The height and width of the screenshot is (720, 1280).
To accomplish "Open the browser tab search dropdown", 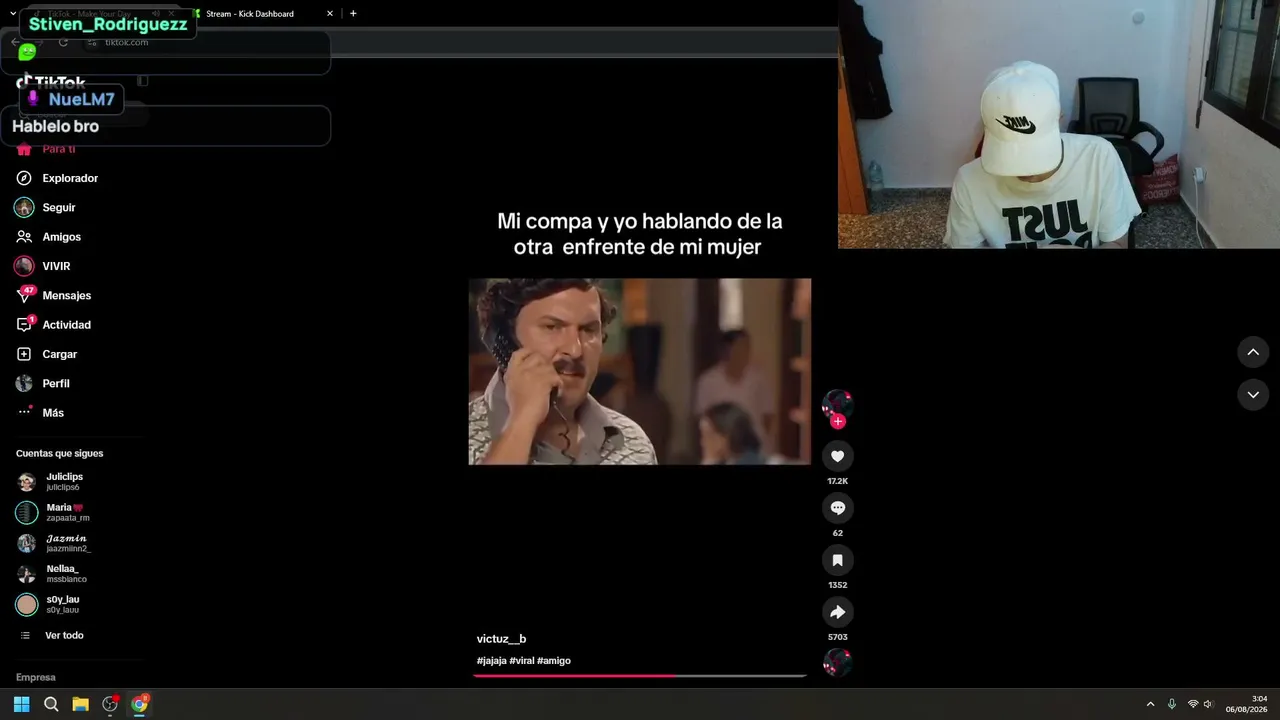I will point(12,14).
